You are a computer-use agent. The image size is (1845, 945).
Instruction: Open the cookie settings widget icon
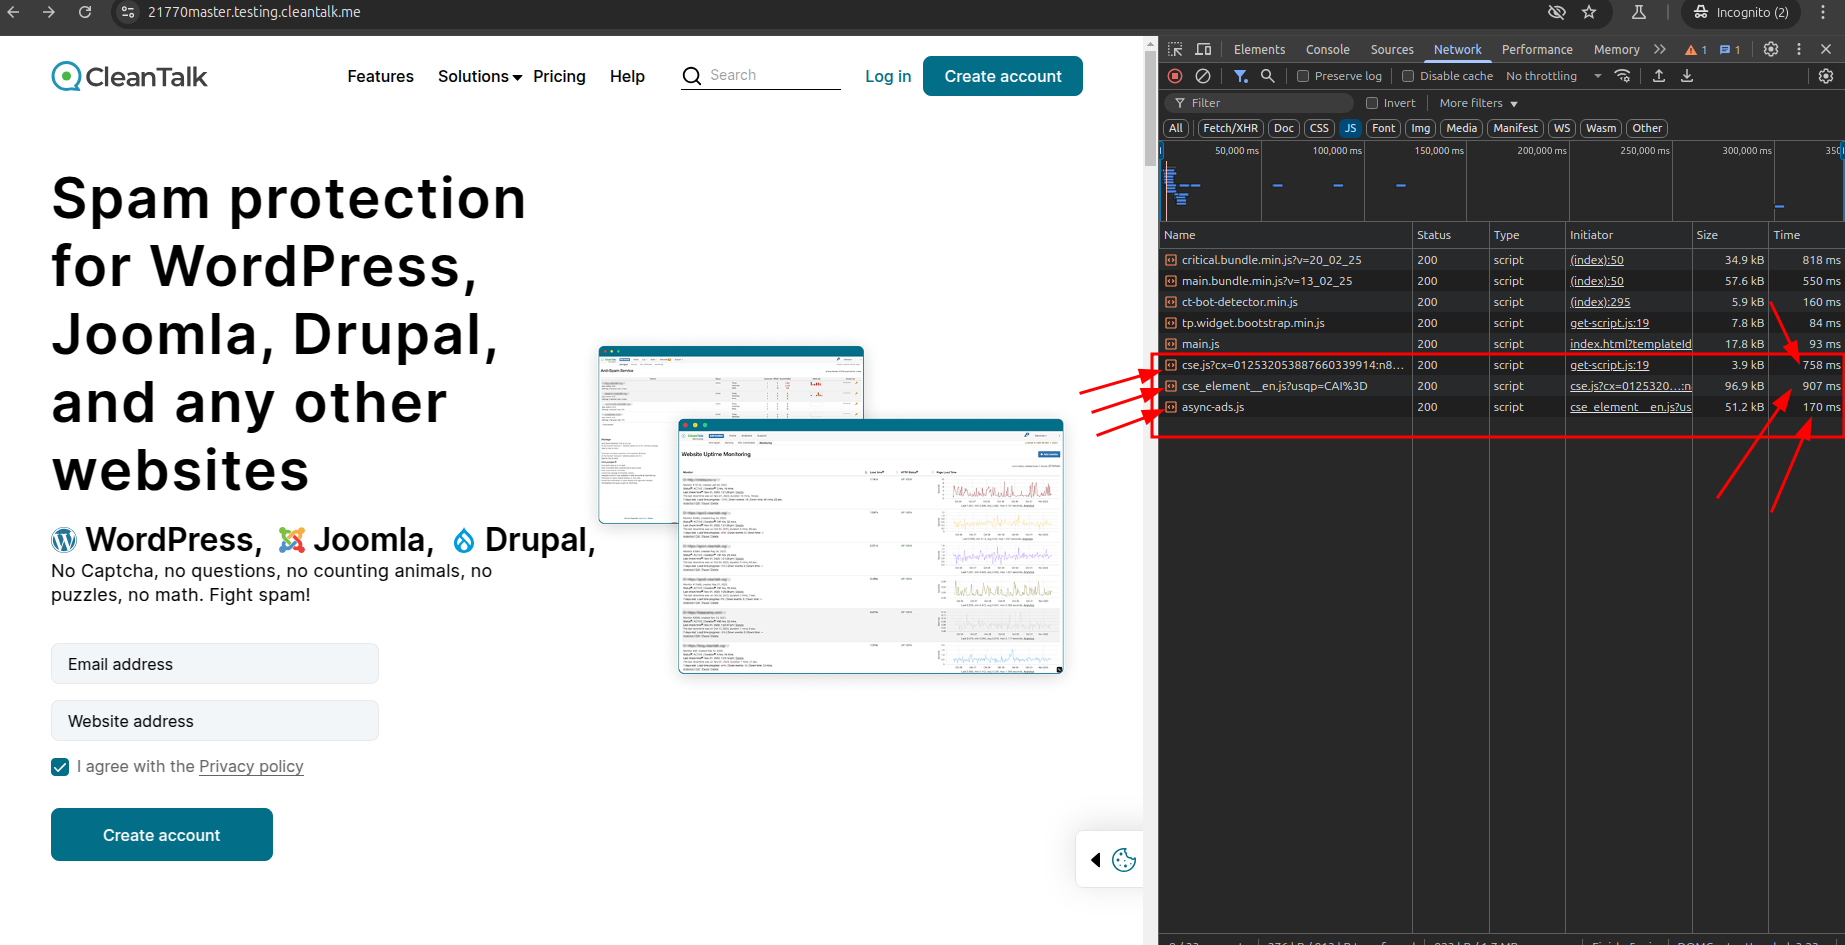tap(1123, 860)
